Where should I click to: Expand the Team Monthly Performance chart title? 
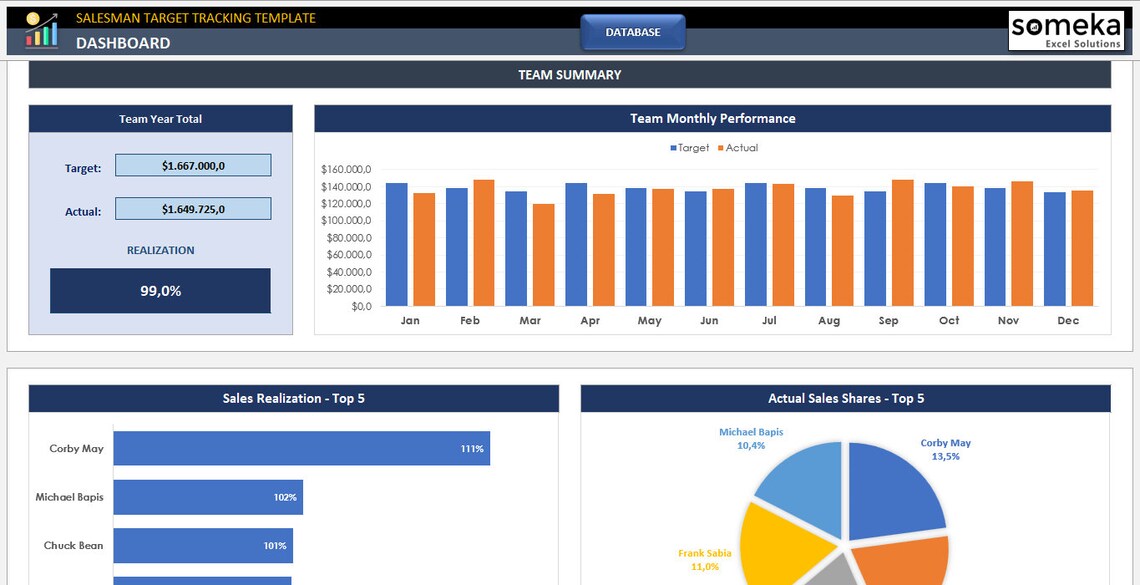[x=712, y=118]
